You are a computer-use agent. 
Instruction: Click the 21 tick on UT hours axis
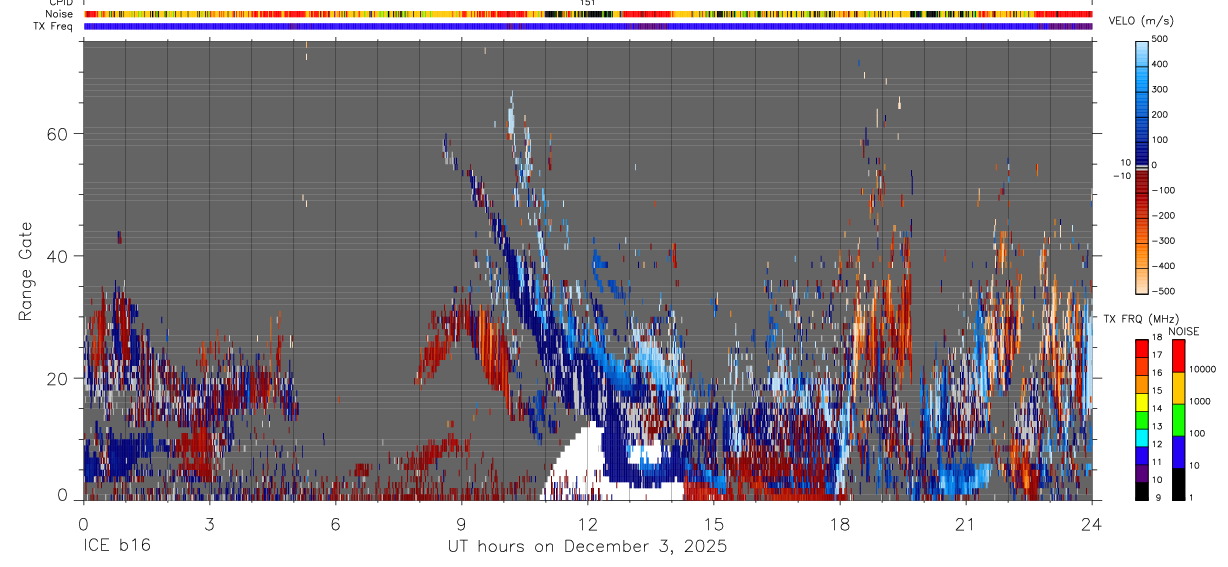[x=966, y=523]
